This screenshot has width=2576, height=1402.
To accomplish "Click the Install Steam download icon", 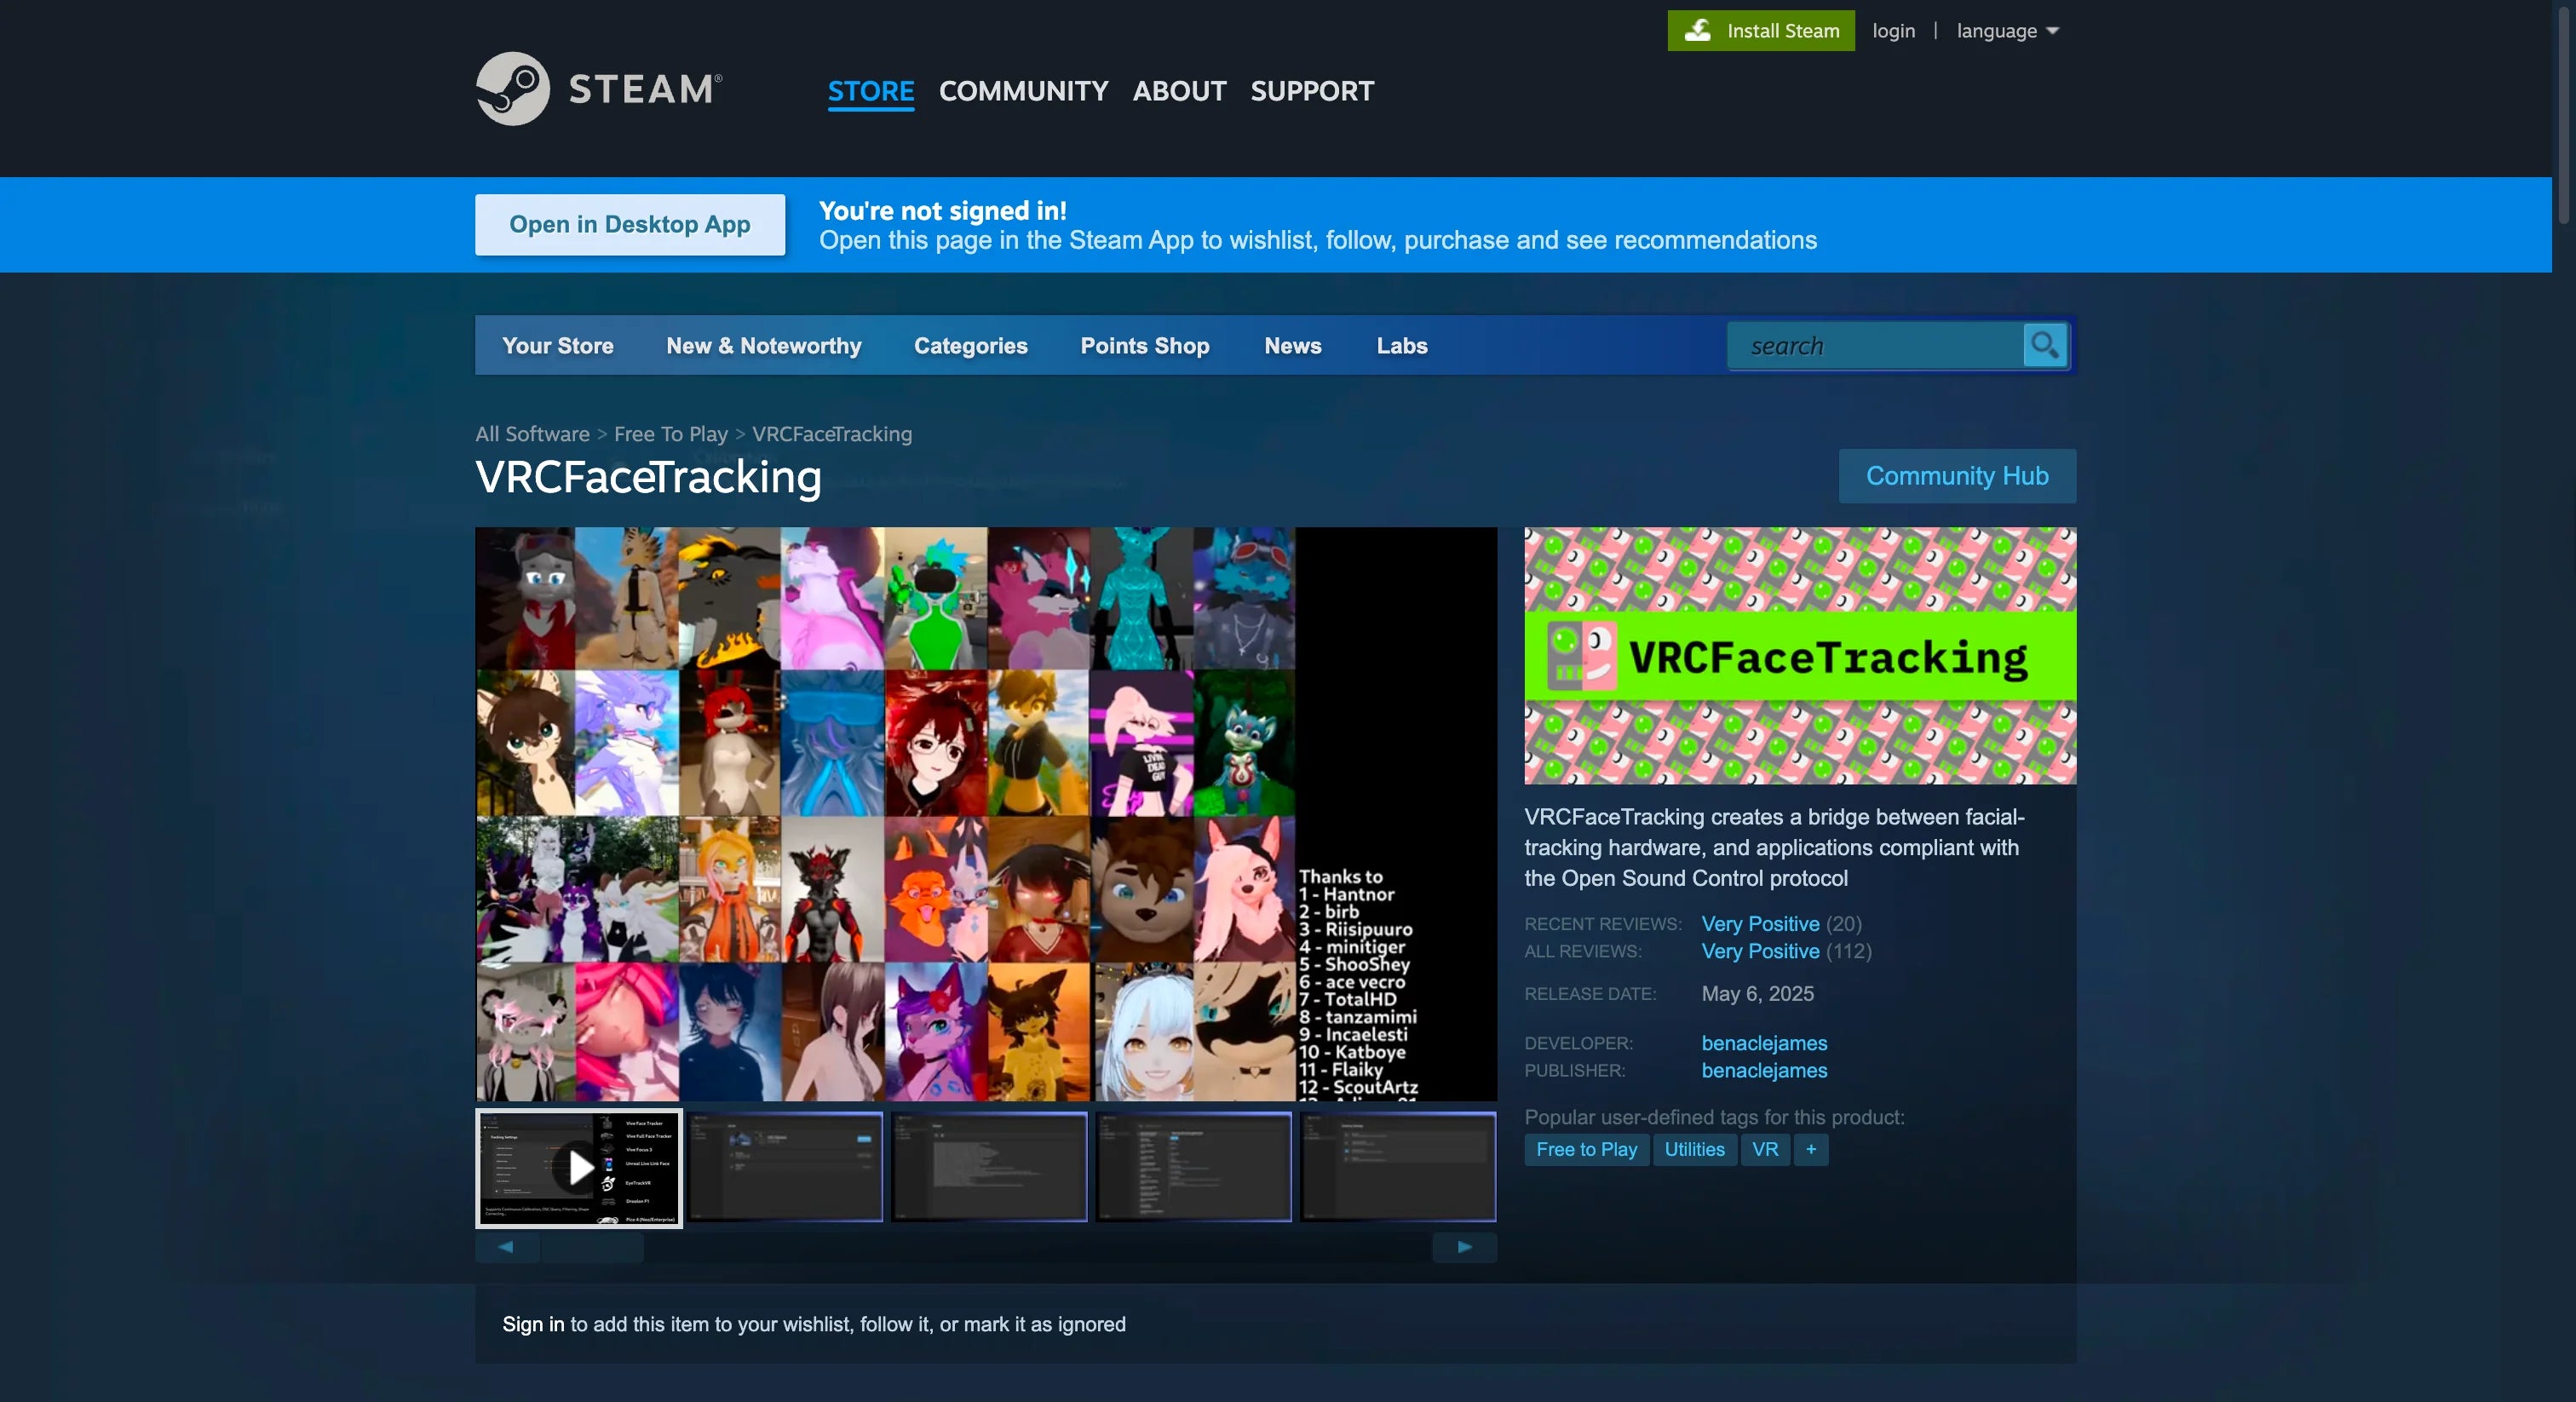I will point(1697,30).
